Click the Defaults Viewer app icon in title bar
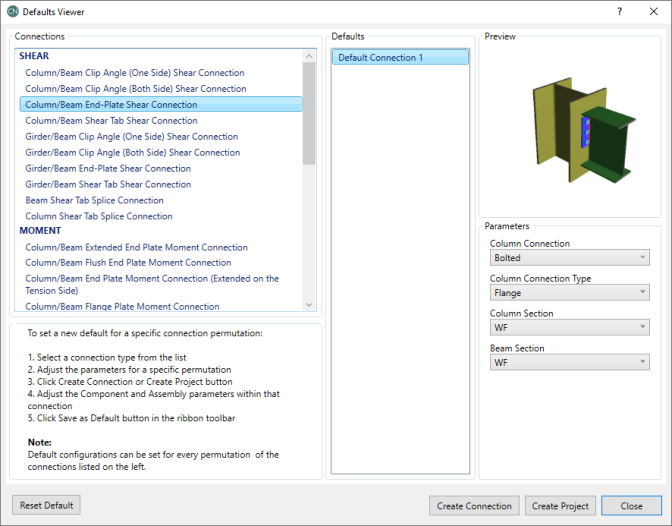672x526 pixels. [12, 13]
